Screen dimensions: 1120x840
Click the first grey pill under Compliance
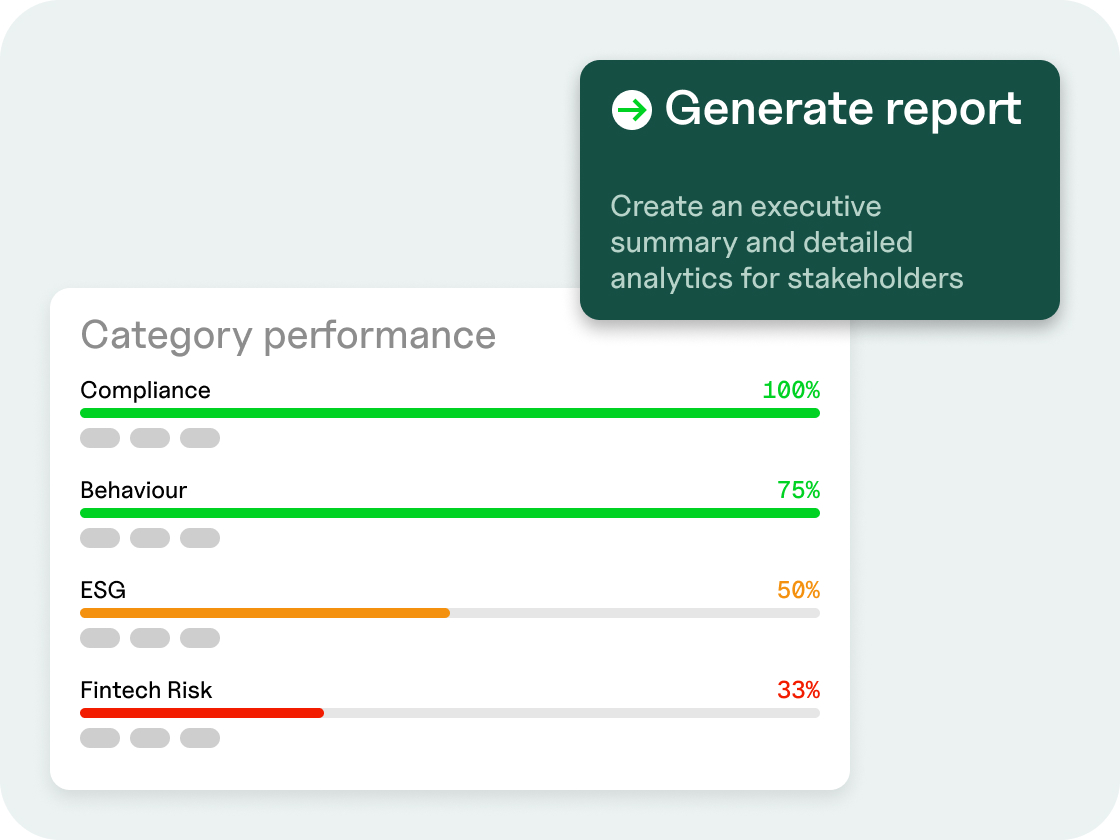(x=100, y=438)
